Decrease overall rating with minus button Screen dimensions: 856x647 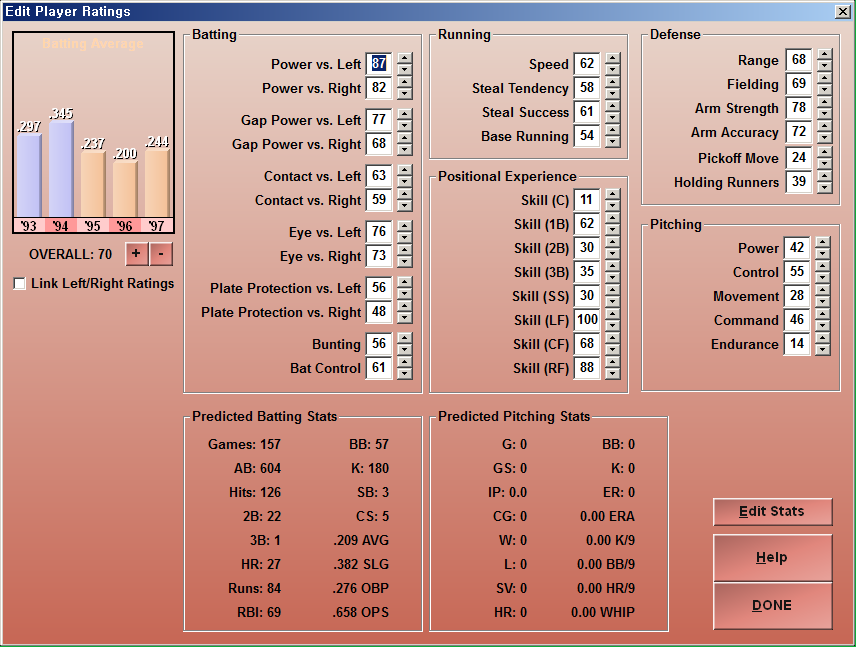(162, 254)
